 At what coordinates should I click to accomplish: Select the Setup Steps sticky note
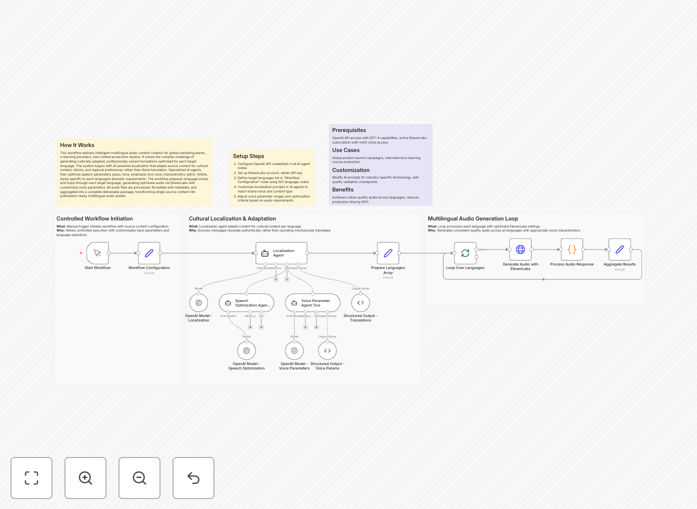(272, 177)
